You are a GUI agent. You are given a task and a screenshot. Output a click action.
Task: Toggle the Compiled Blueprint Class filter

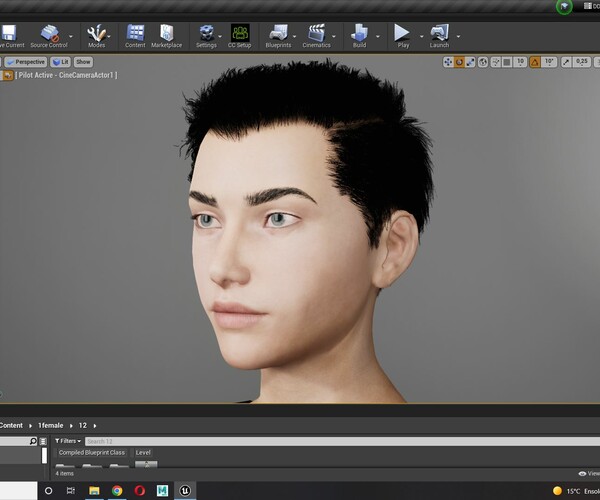[x=92, y=453]
